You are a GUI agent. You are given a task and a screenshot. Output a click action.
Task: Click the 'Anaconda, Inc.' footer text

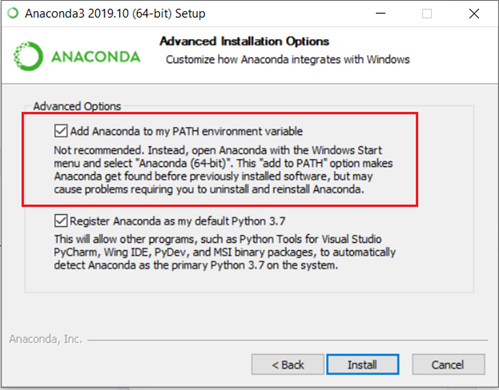(46, 339)
